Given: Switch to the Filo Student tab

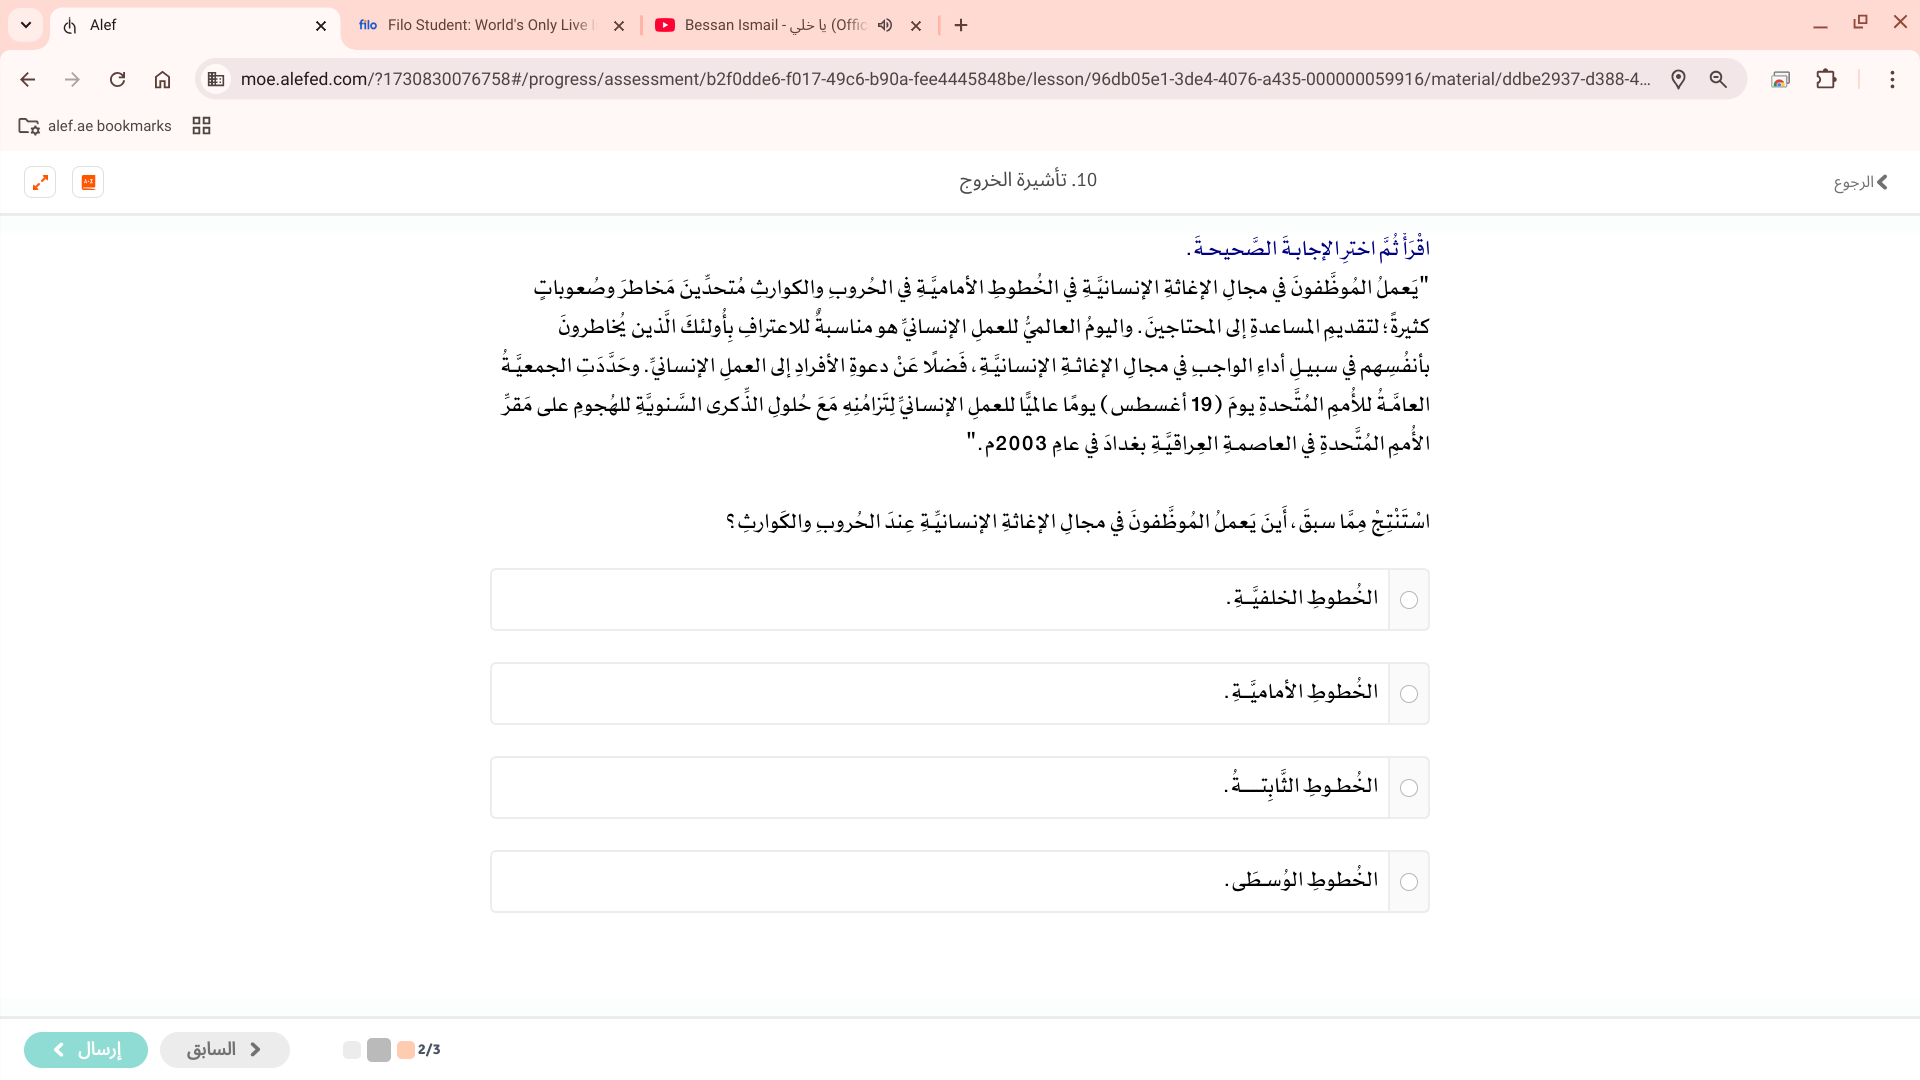Looking at the screenshot, I should coord(480,25).
